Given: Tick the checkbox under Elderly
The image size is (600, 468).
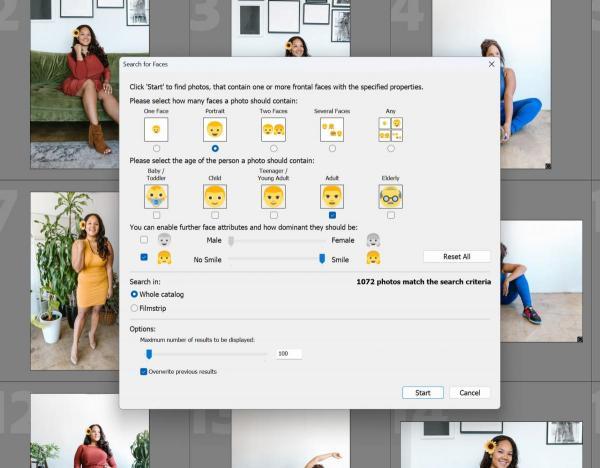Looking at the screenshot, I should [390, 215].
